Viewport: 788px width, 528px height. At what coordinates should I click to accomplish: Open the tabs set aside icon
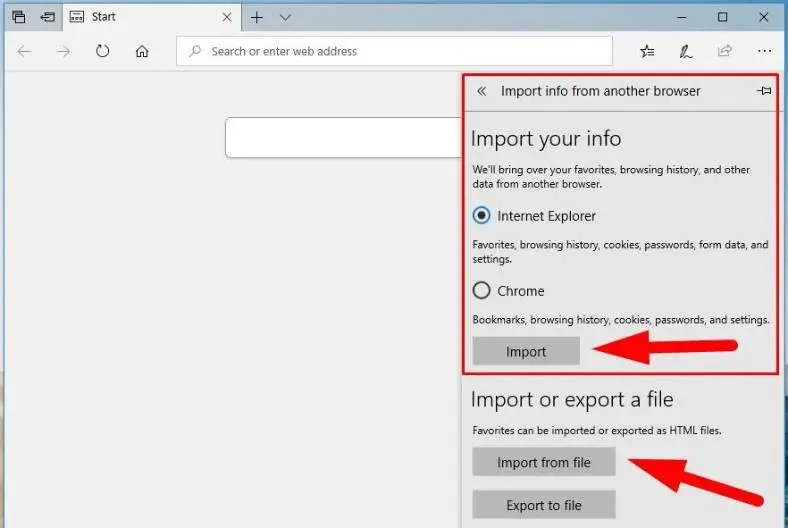click(x=19, y=17)
